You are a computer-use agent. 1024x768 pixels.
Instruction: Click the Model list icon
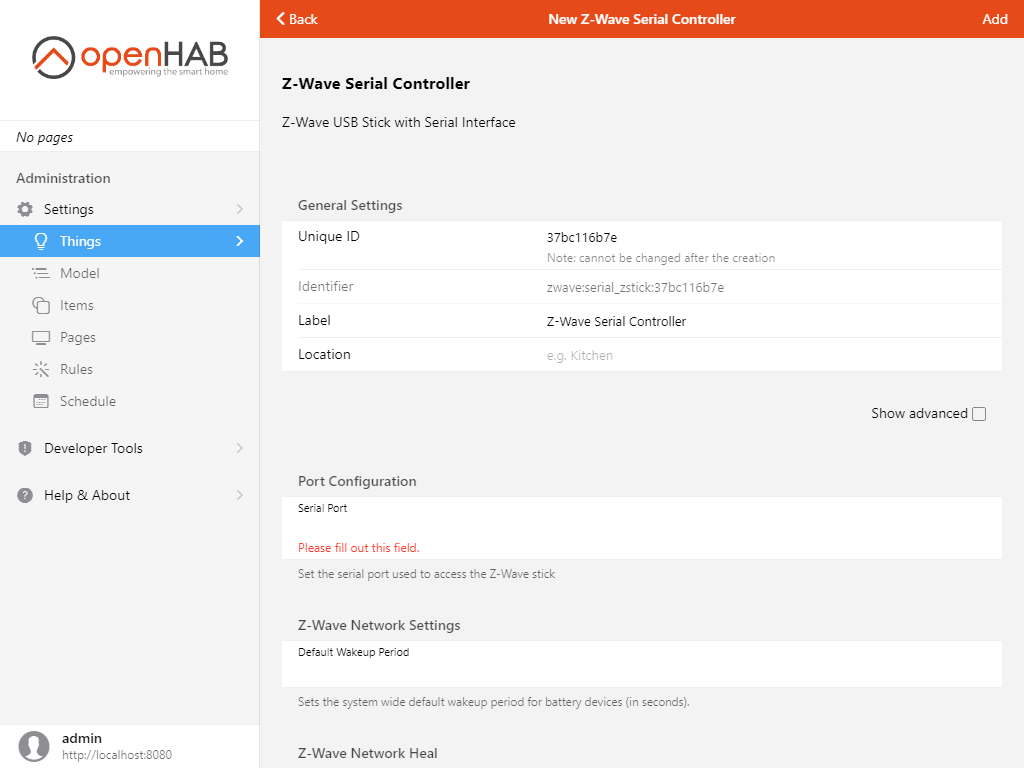click(41, 273)
